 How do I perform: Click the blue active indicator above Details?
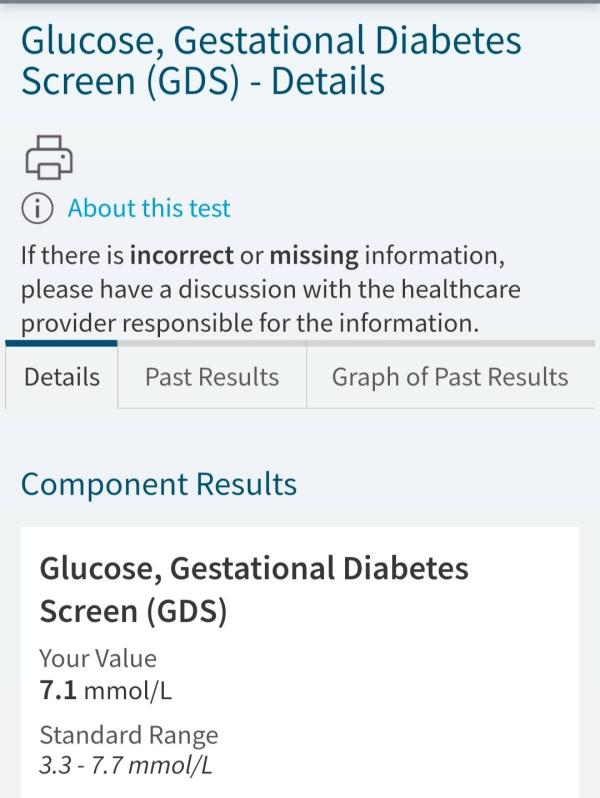(x=62, y=344)
